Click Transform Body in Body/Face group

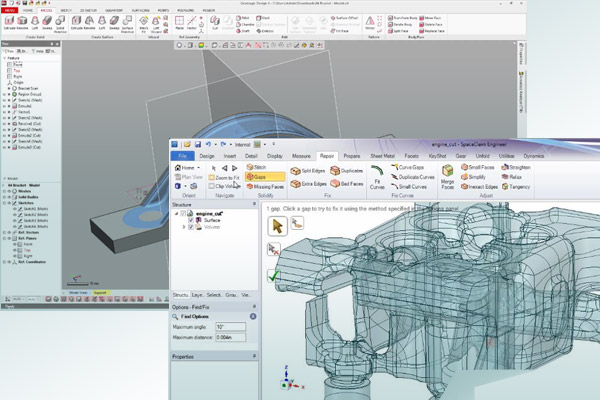pos(403,18)
